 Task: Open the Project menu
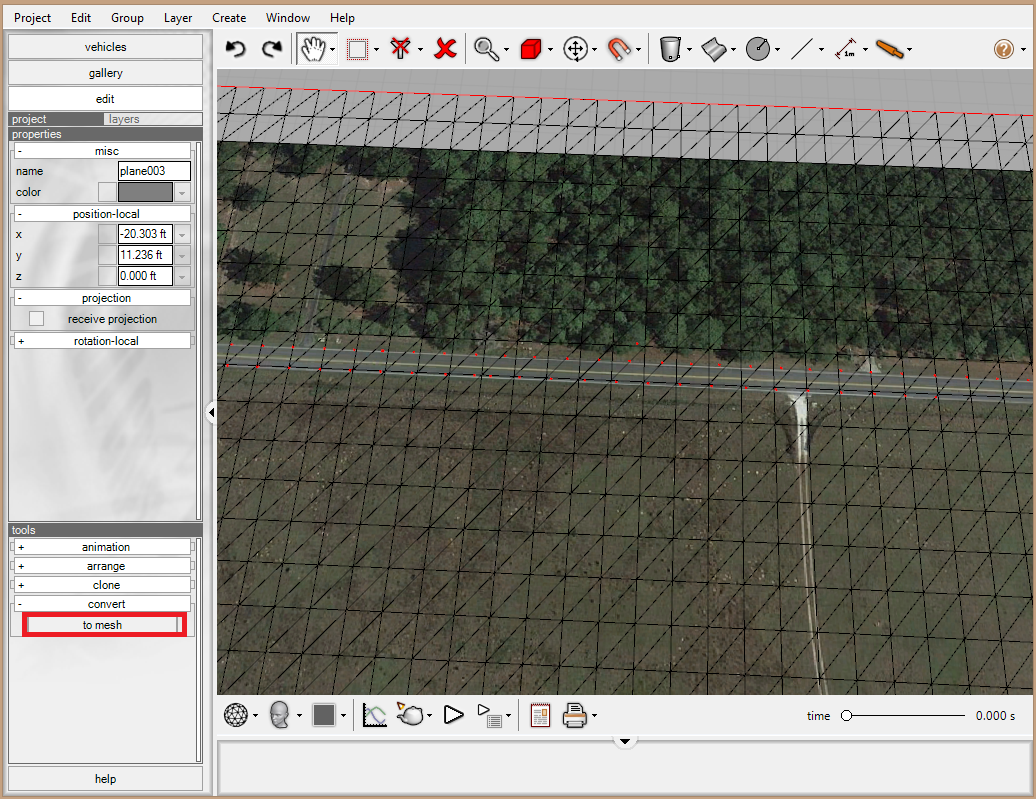(x=32, y=18)
